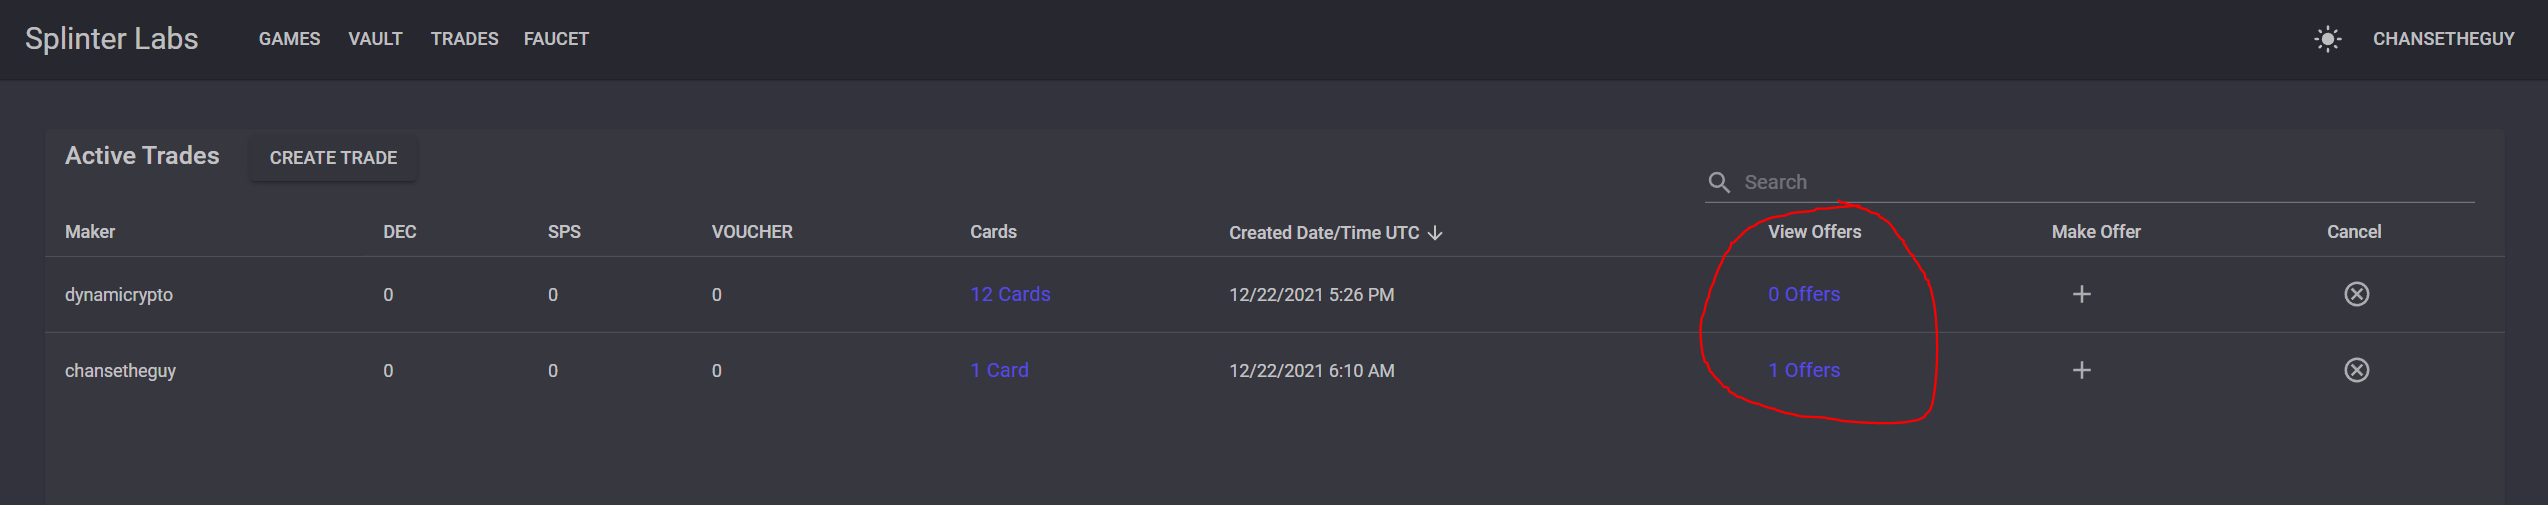The width and height of the screenshot is (2548, 505).
Task: Open the Faucet menu item
Action: point(556,39)
